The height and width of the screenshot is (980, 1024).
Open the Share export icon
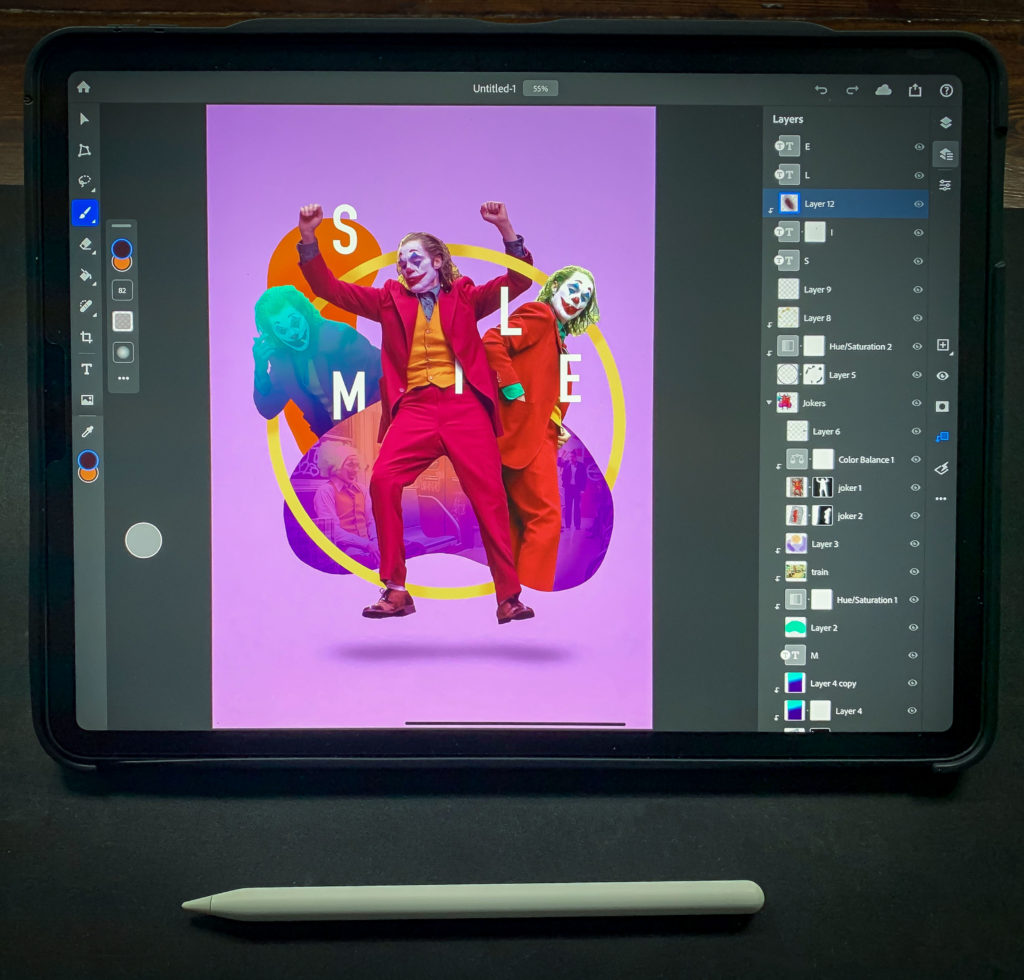pyautogui.click(x=914, y=90)
